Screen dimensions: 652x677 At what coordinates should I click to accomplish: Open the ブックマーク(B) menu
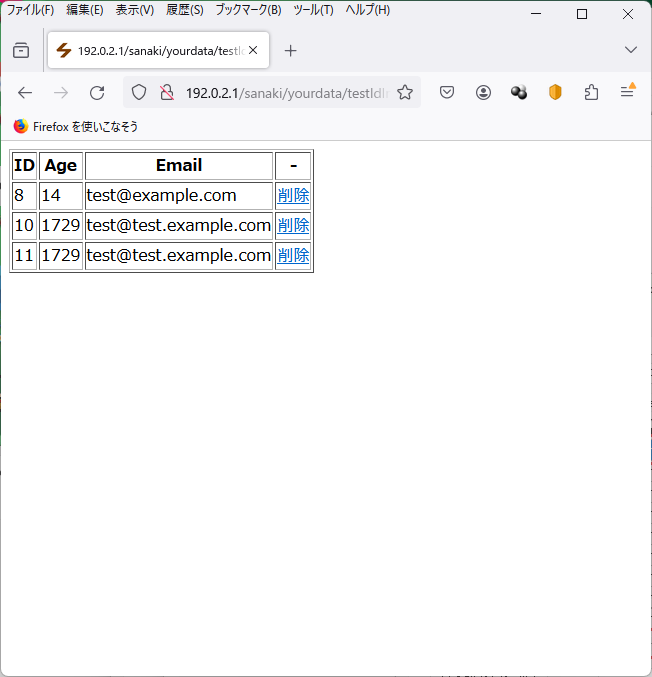coord(249,10)
